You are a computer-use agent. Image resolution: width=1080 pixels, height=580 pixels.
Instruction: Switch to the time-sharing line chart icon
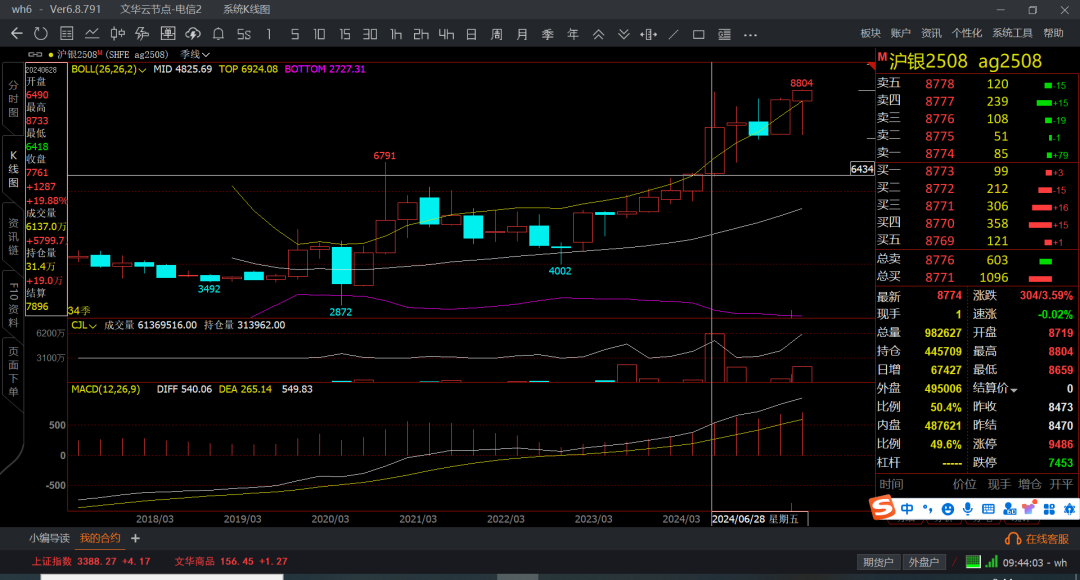(92, 34)
